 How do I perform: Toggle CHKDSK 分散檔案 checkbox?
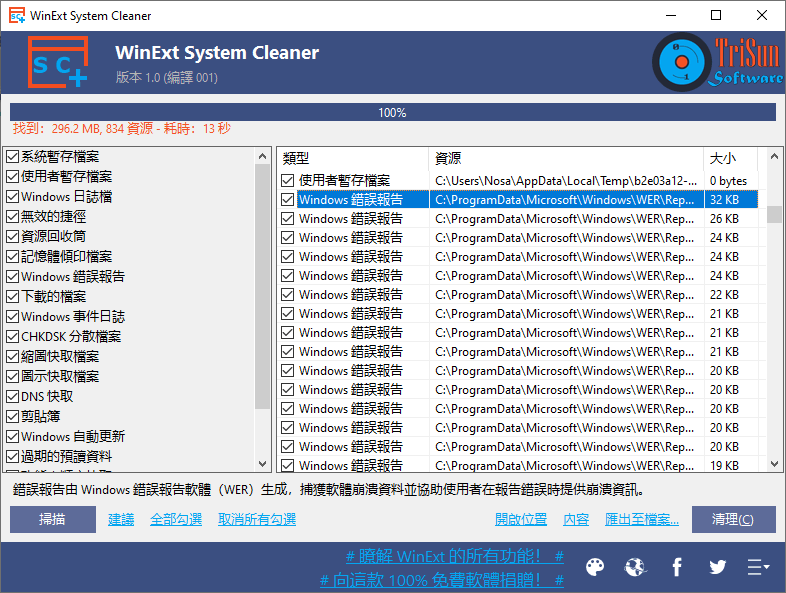point(13,337)
